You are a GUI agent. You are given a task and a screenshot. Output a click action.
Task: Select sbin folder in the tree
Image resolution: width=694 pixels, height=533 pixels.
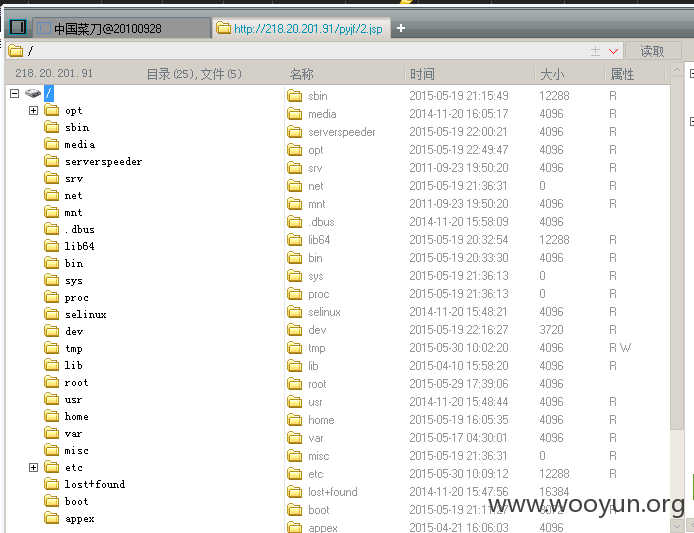77,127
